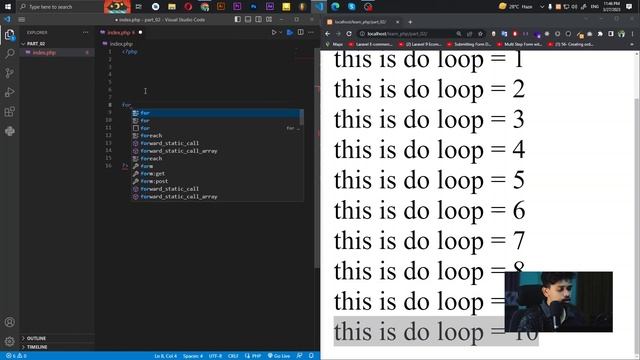The image size is (640, 360).
Task: Open Windows Start menu
Action: pos(8,7)
